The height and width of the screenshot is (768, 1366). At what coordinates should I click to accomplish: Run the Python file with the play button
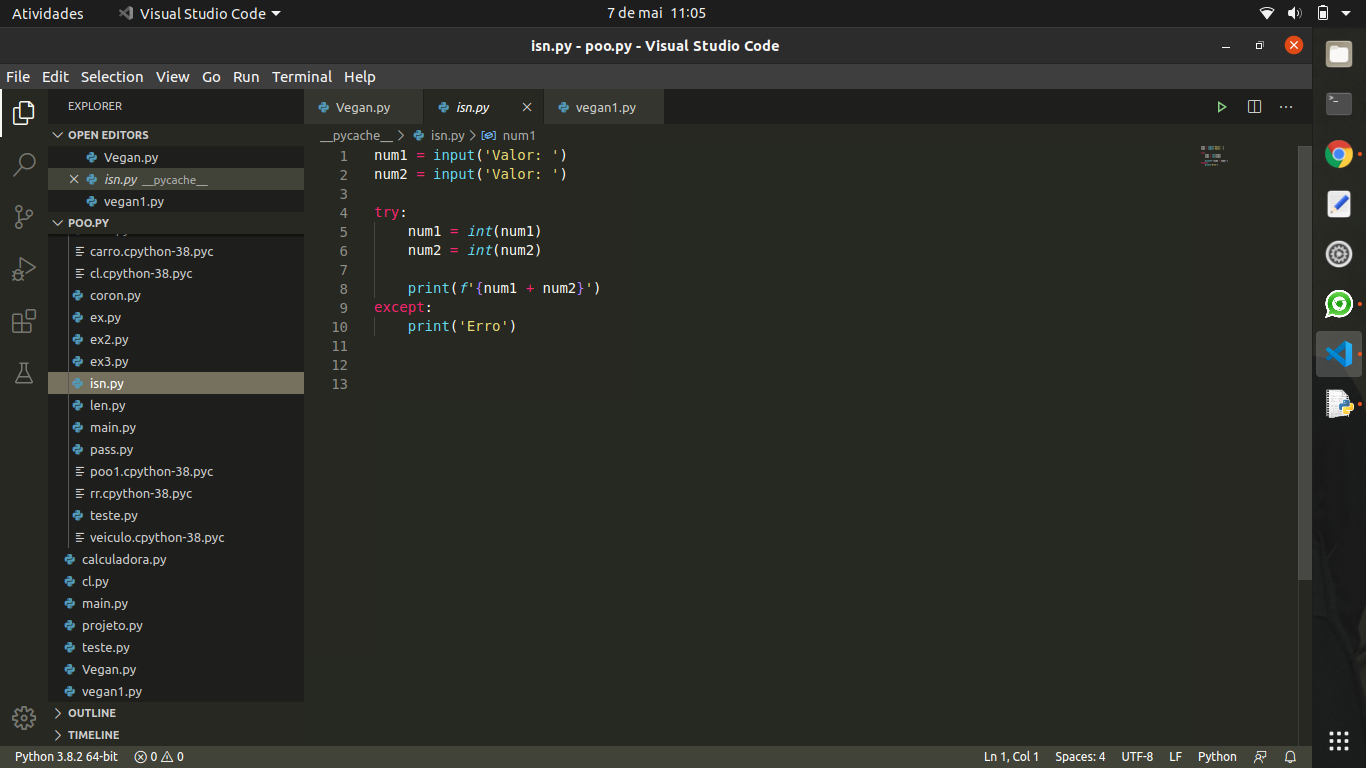pyautogui.click(x=1221, y=106)
